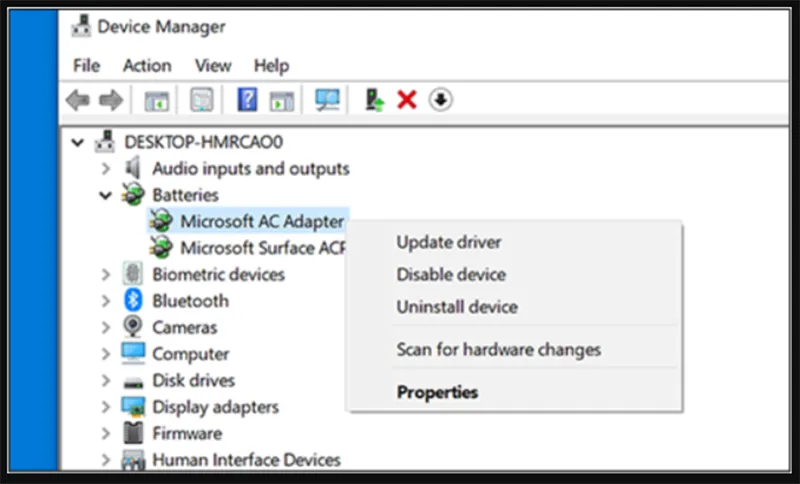Select the Display adapters label
Image resolution: width=800 pixels, height=484 pixels.
click(x=215, y=407)
